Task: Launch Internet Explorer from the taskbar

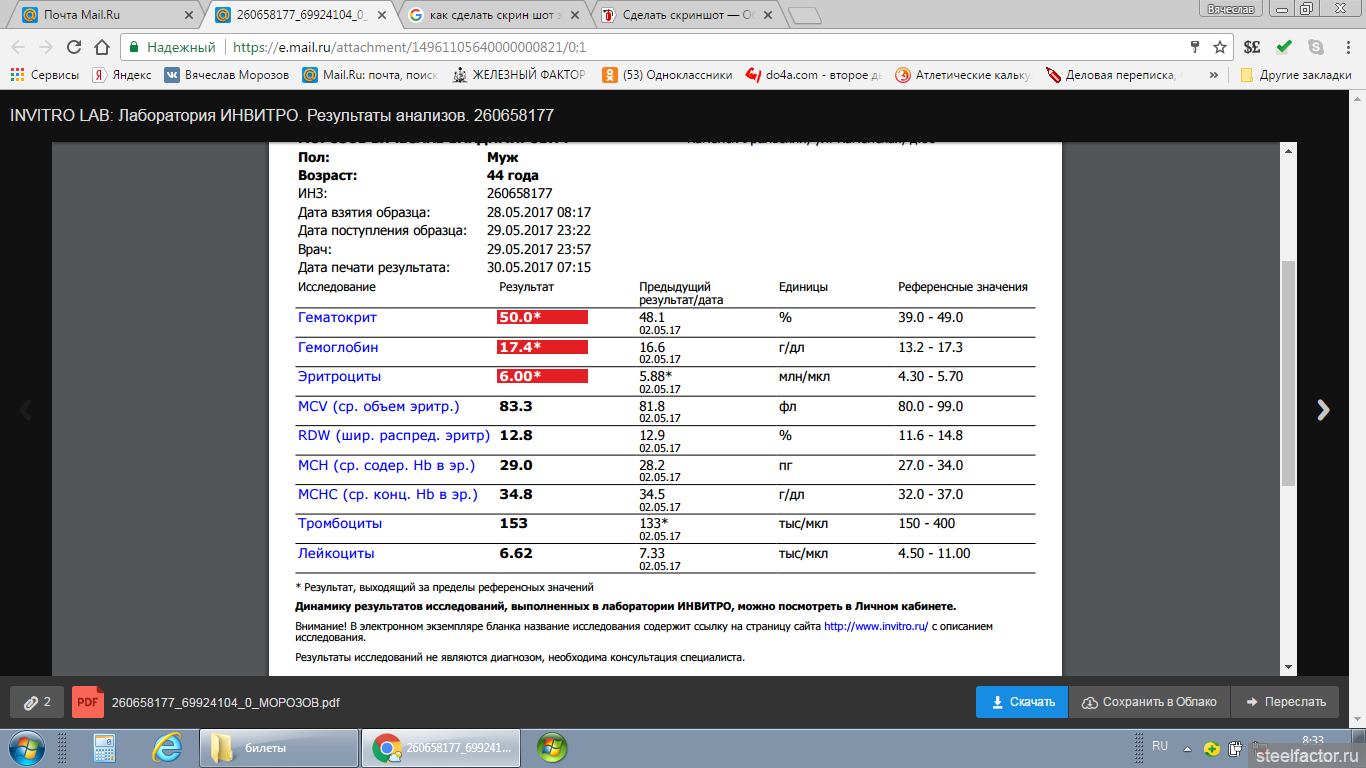Action: [x=166, y=747]
